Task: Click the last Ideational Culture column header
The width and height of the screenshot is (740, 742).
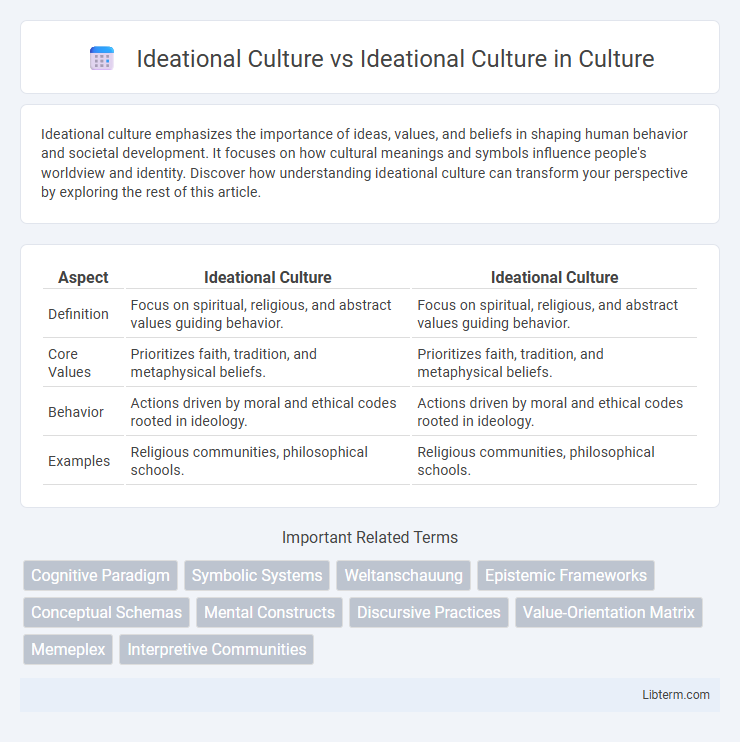Action: (x=555, y=277)
